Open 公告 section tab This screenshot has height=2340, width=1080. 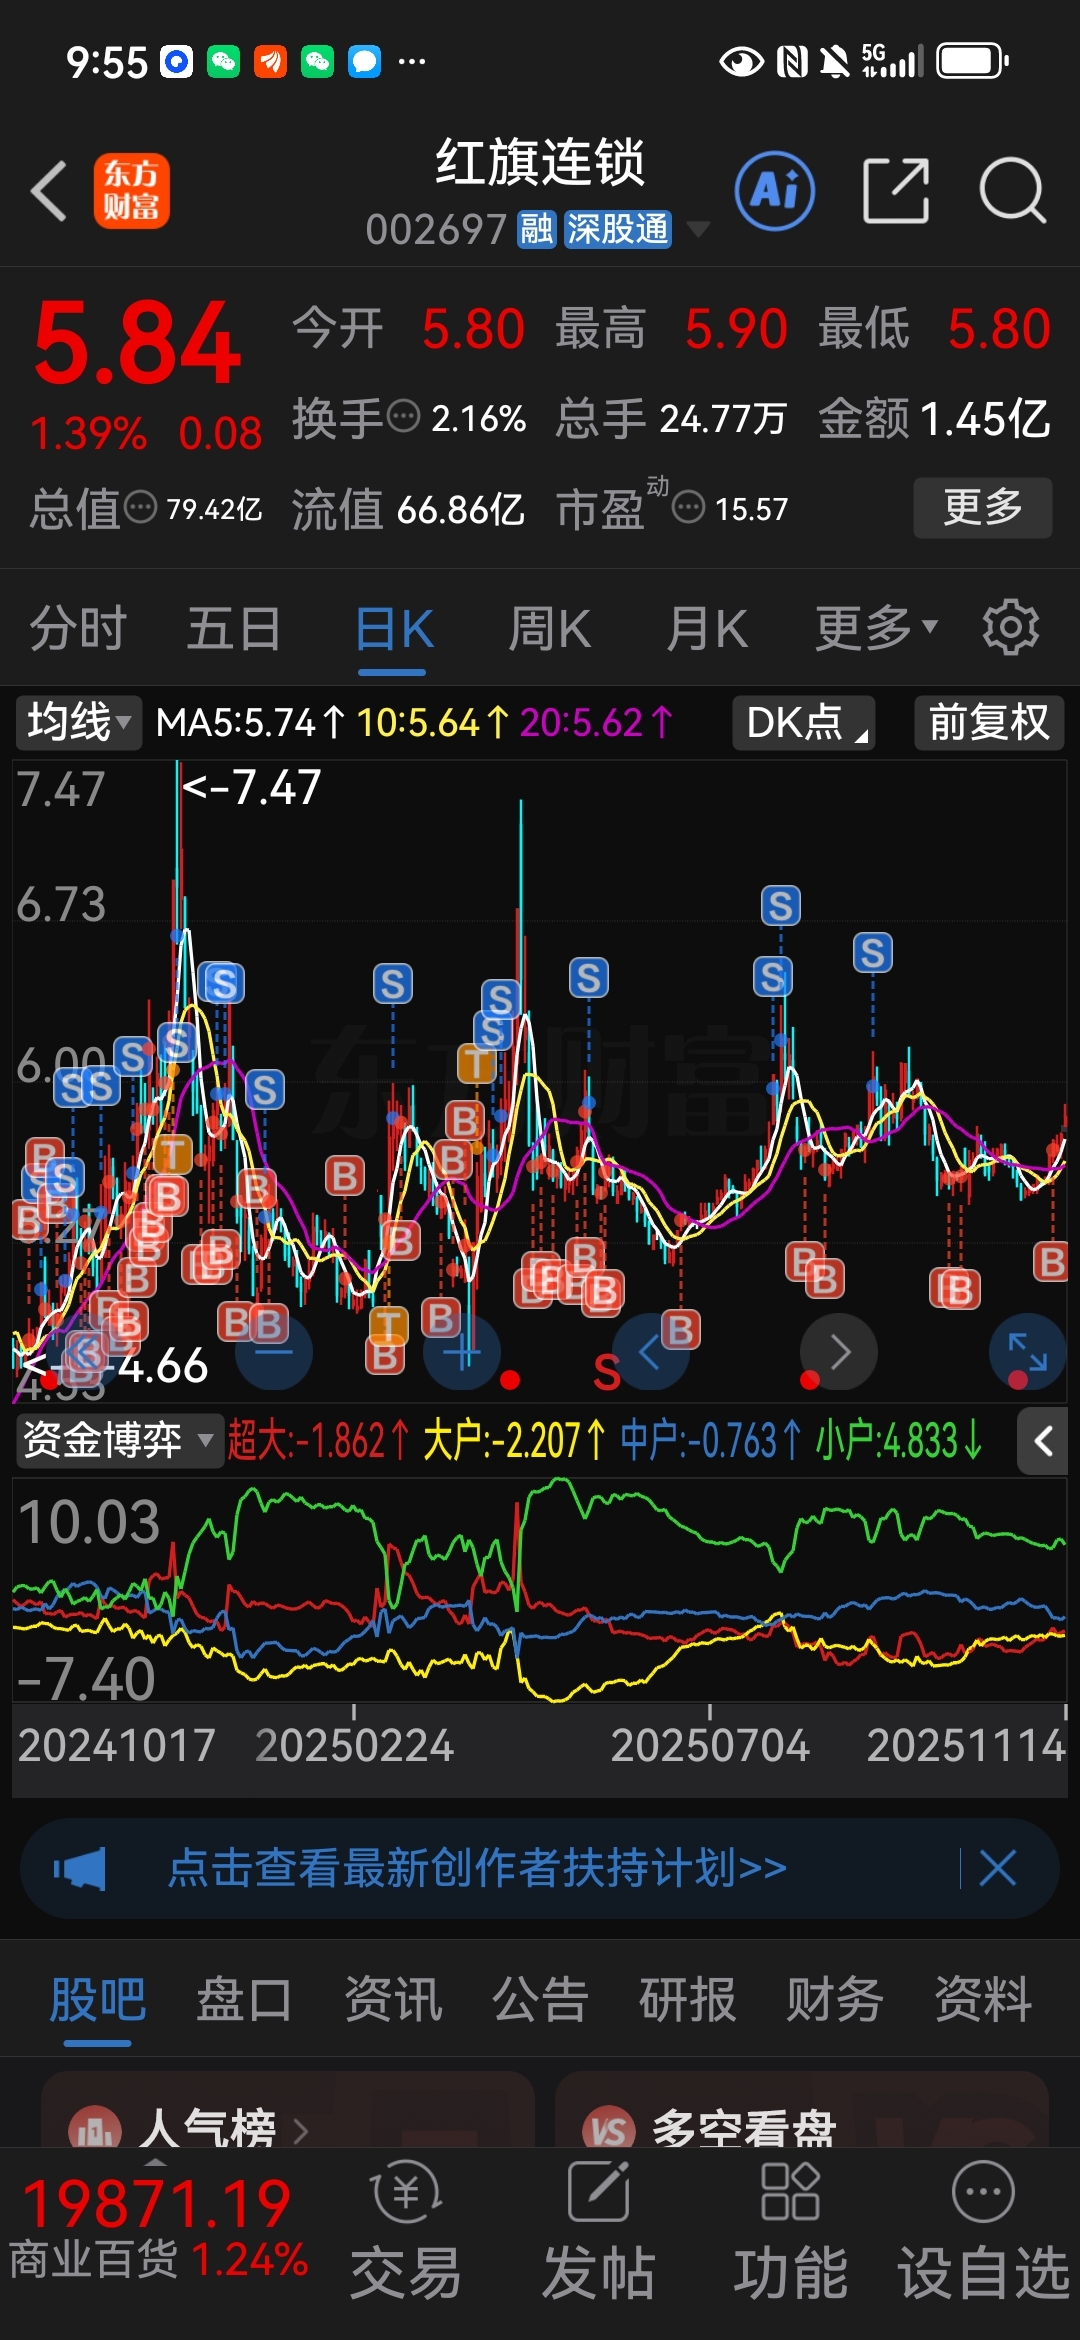(x=540, y=2000)
